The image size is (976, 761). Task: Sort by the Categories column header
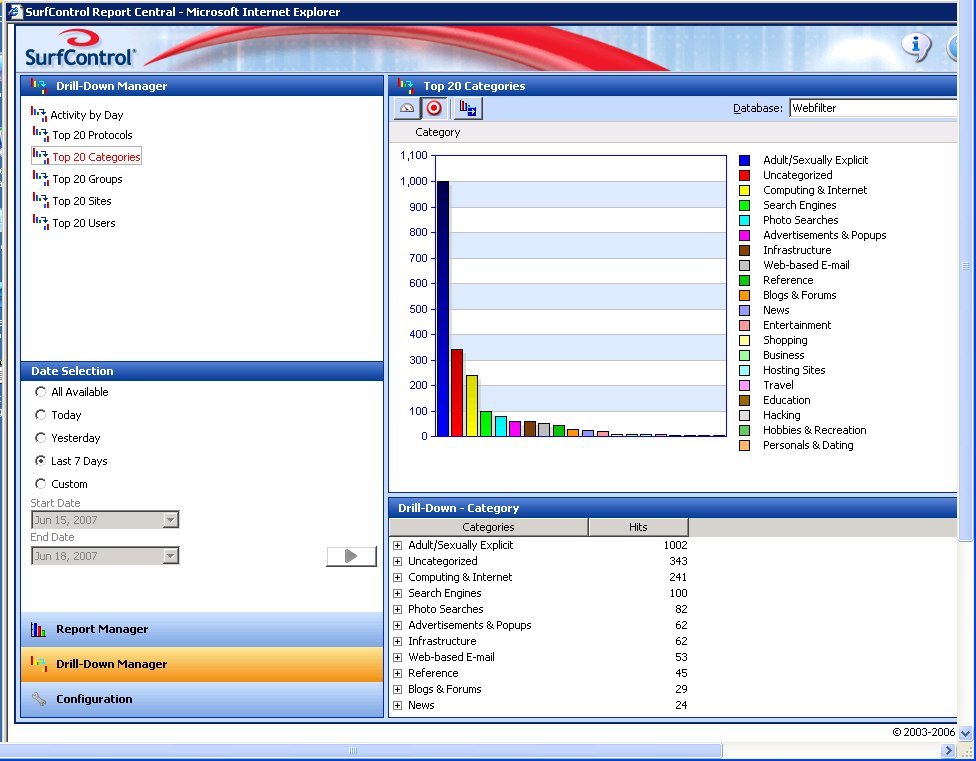[489, 527]
